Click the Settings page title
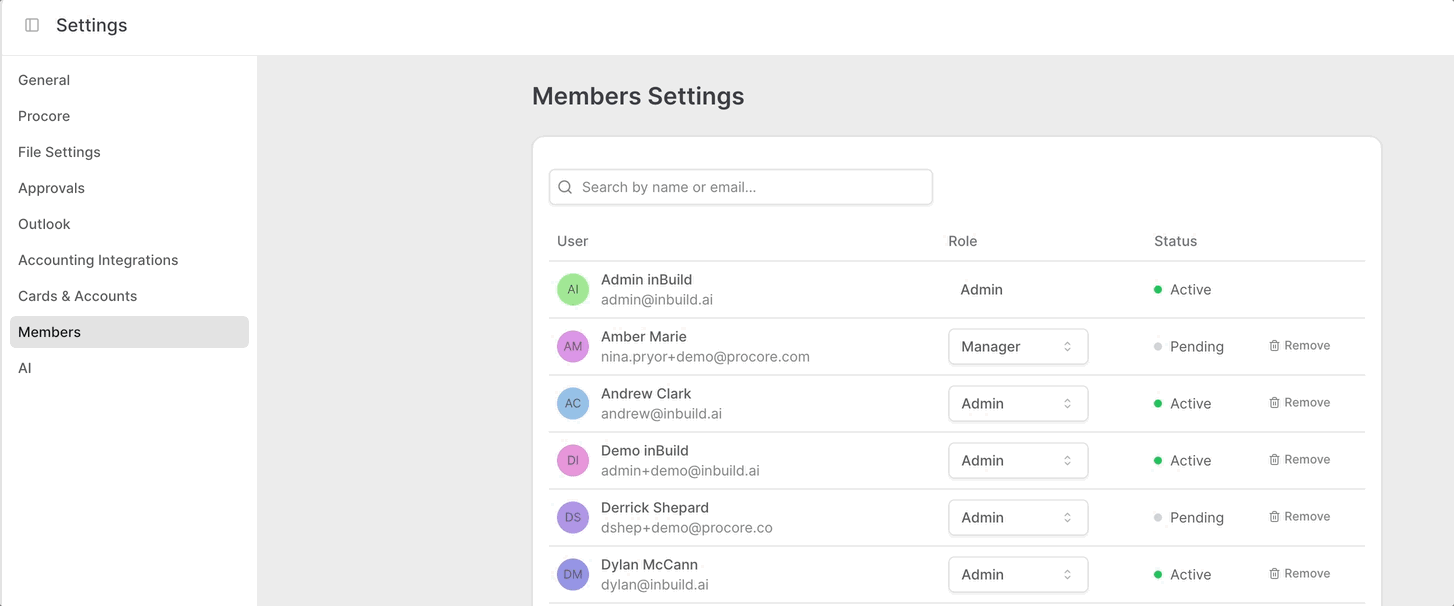Screen dimensions: 1454x606 [x=92, y=25]
